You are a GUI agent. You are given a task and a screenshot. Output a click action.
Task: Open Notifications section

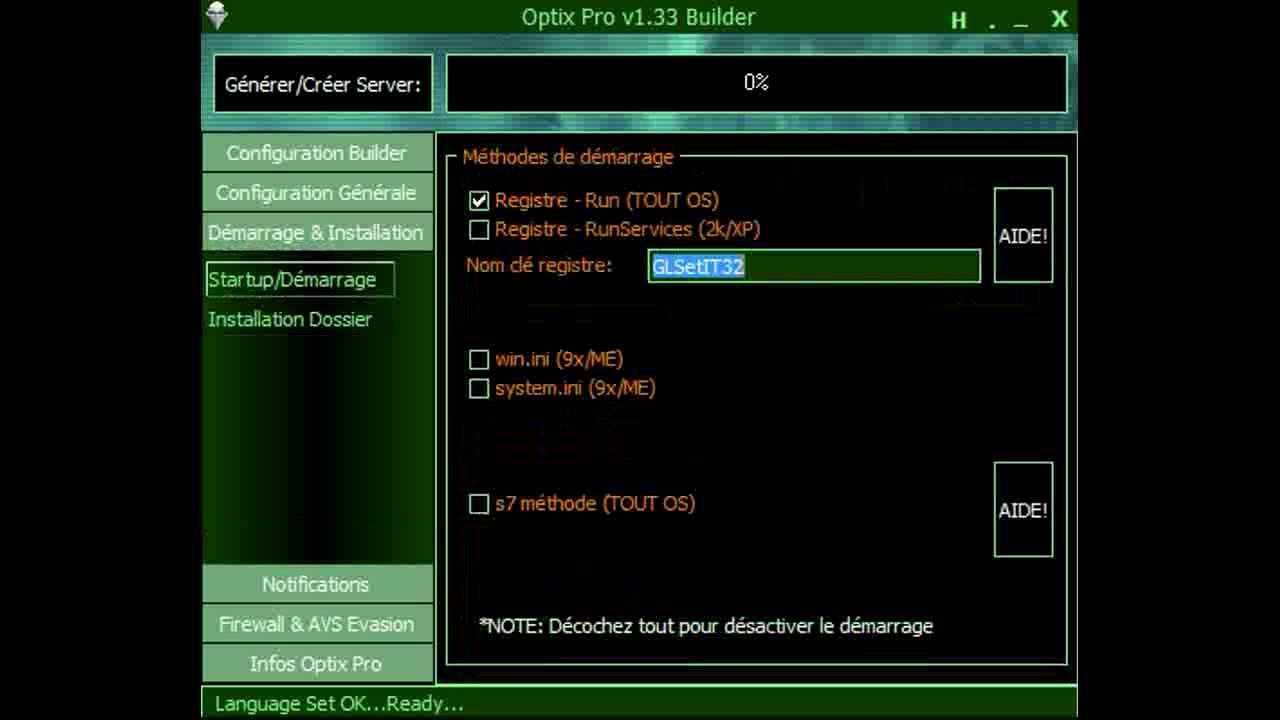click(317, 584)
